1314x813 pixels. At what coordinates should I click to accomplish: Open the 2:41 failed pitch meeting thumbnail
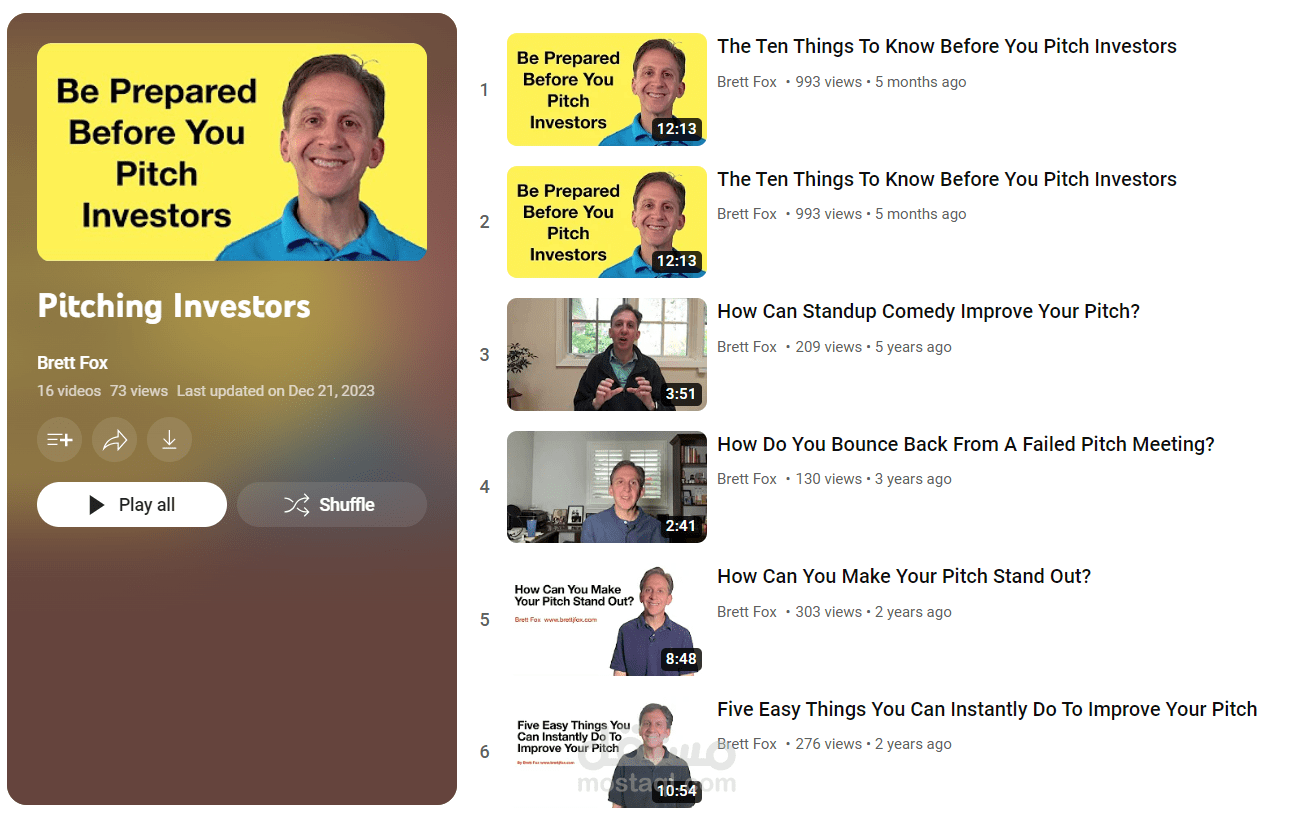click(x=607, y=487)
